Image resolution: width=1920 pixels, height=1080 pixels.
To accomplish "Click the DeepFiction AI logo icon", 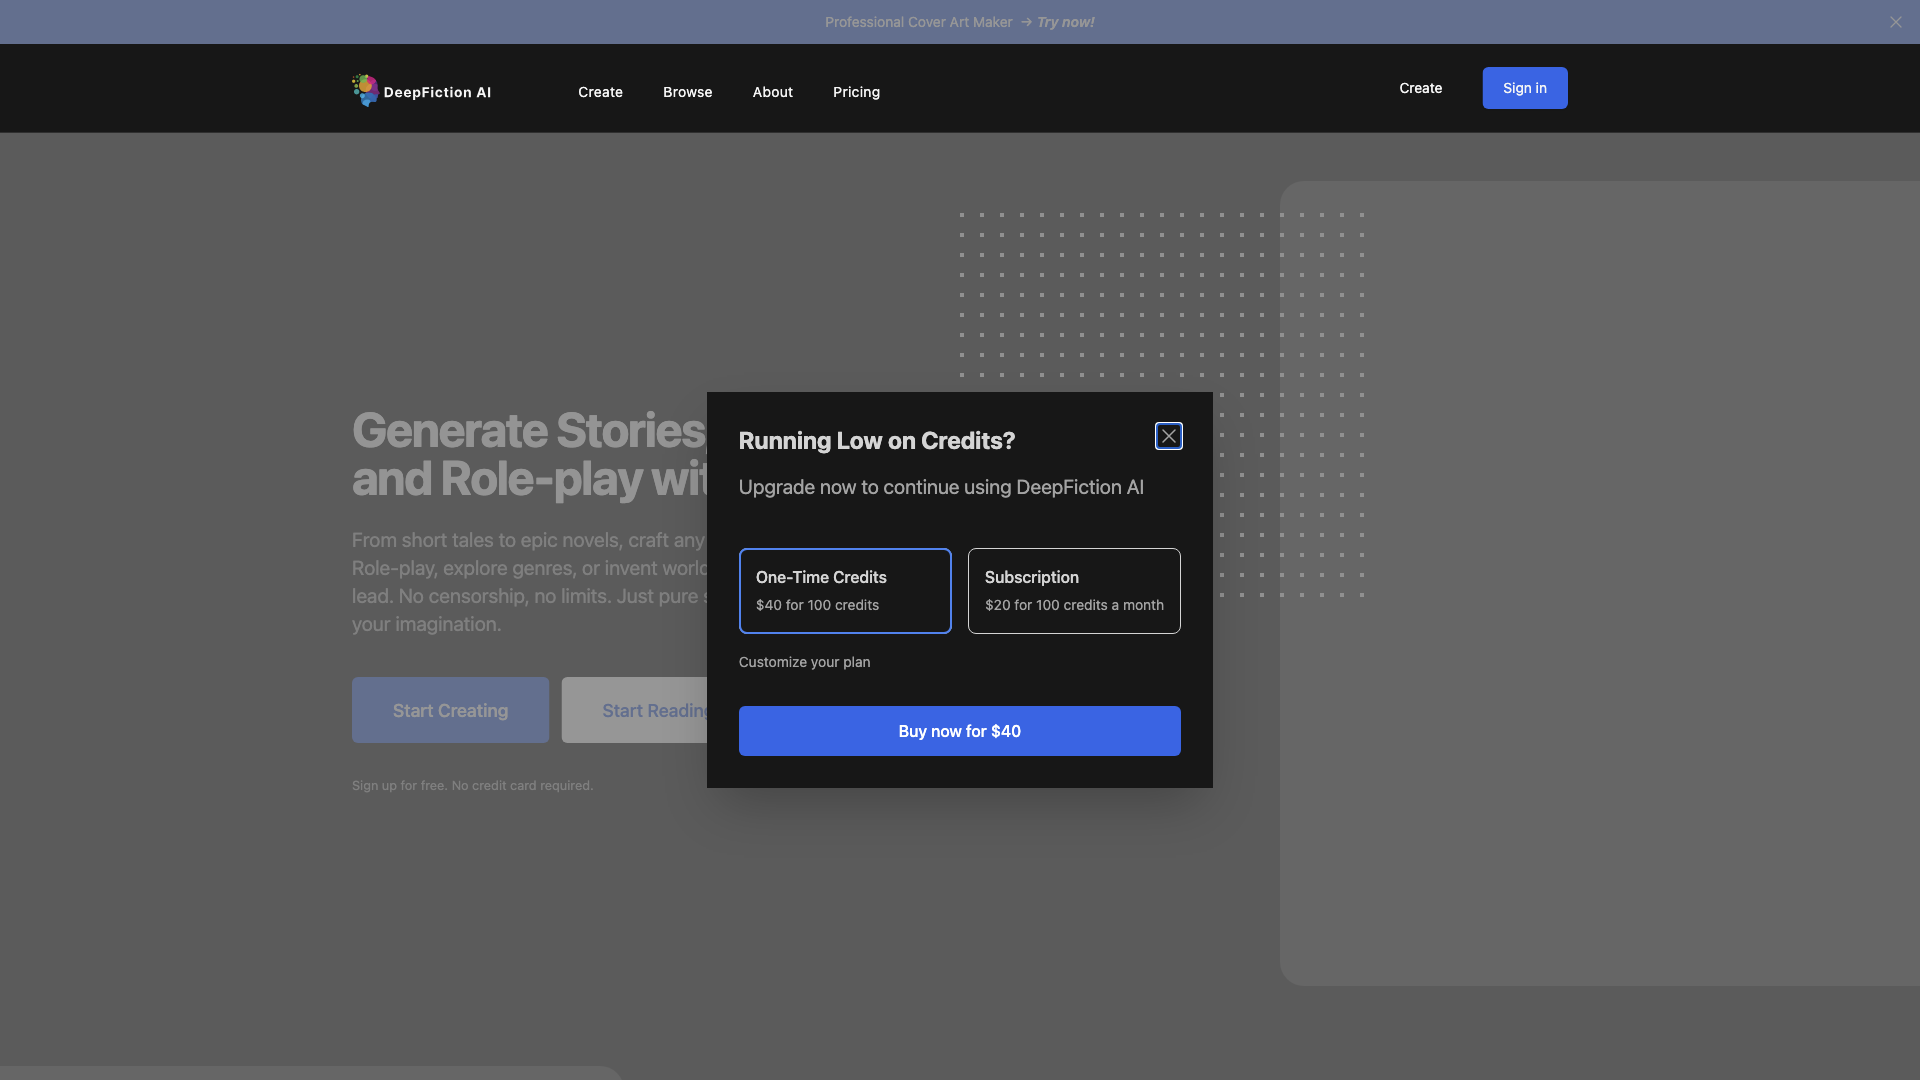I will (x=365, y=90).
